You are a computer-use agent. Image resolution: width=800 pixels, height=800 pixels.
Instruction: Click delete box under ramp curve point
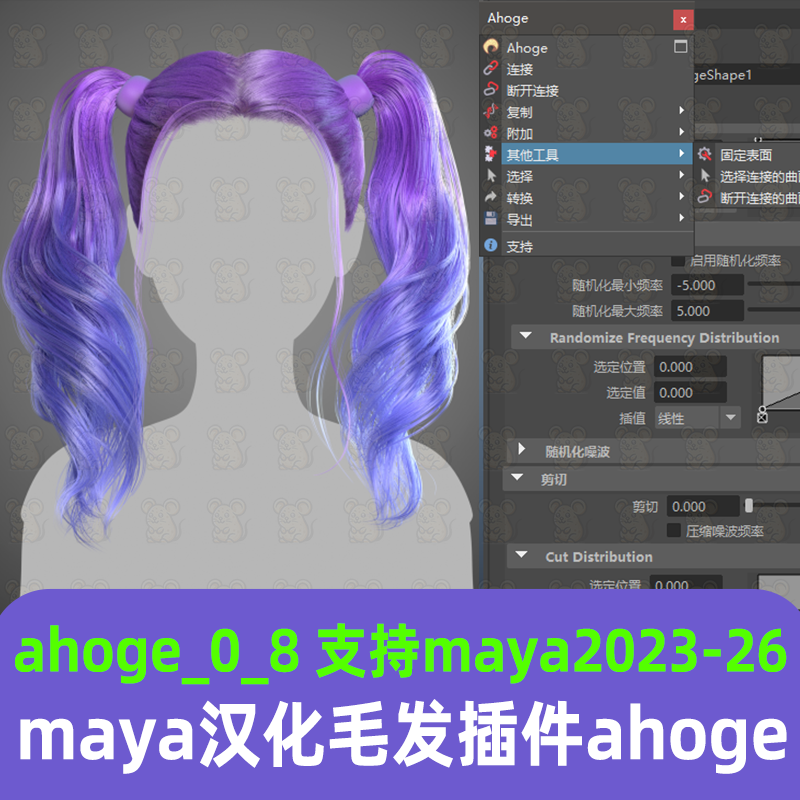click(x=762, y=418)
